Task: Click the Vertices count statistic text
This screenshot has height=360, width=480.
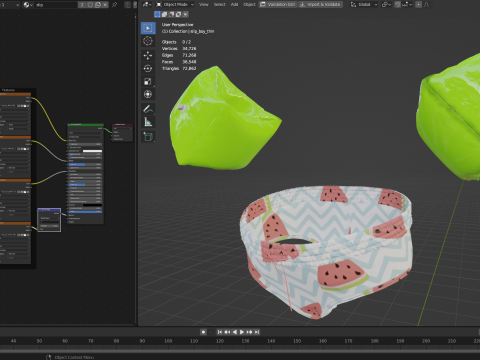Action: point(179,49)
